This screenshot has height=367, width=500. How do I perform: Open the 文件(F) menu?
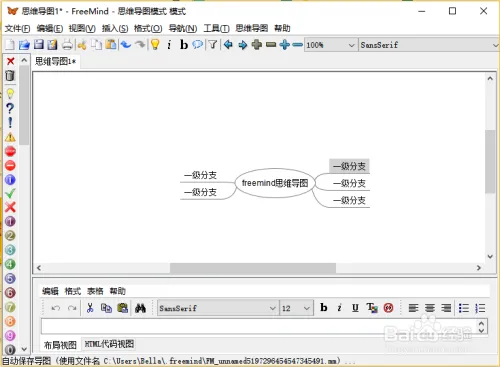click(17, 28)
